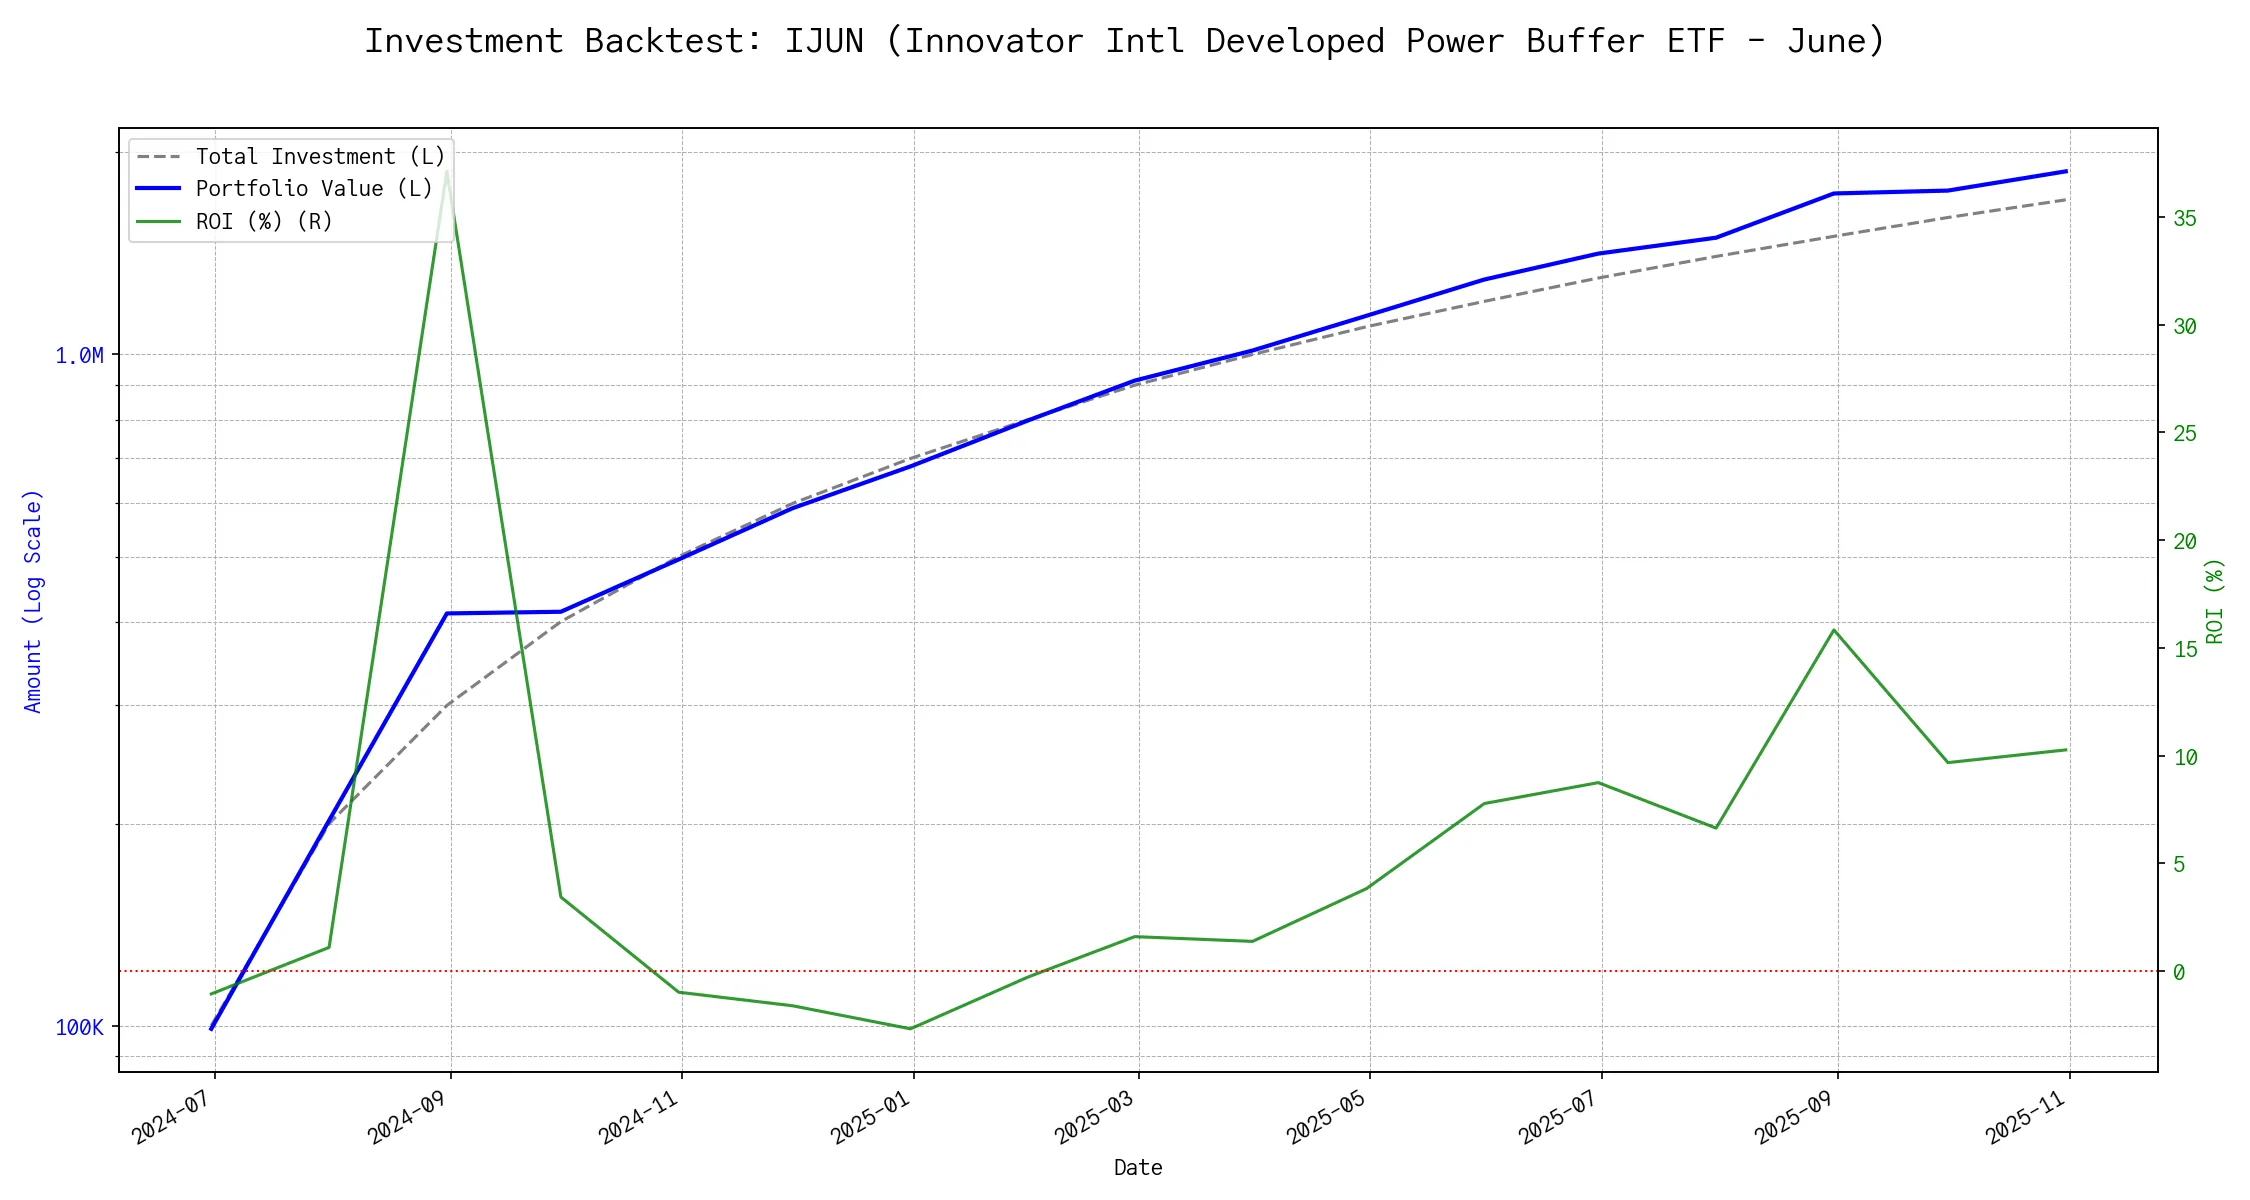Click the 100K left axis tick label
This screenshot has width=2250, height=1200.
[79, 1028]
